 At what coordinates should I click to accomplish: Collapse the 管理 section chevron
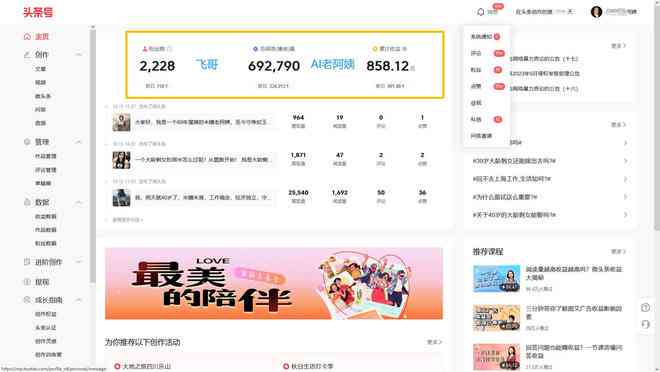(x=79, y=142)
